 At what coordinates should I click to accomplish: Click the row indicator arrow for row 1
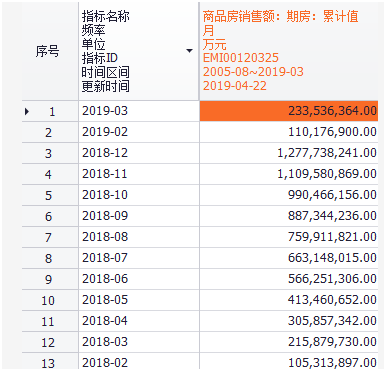pyautogui.click(x=27, y=111)
